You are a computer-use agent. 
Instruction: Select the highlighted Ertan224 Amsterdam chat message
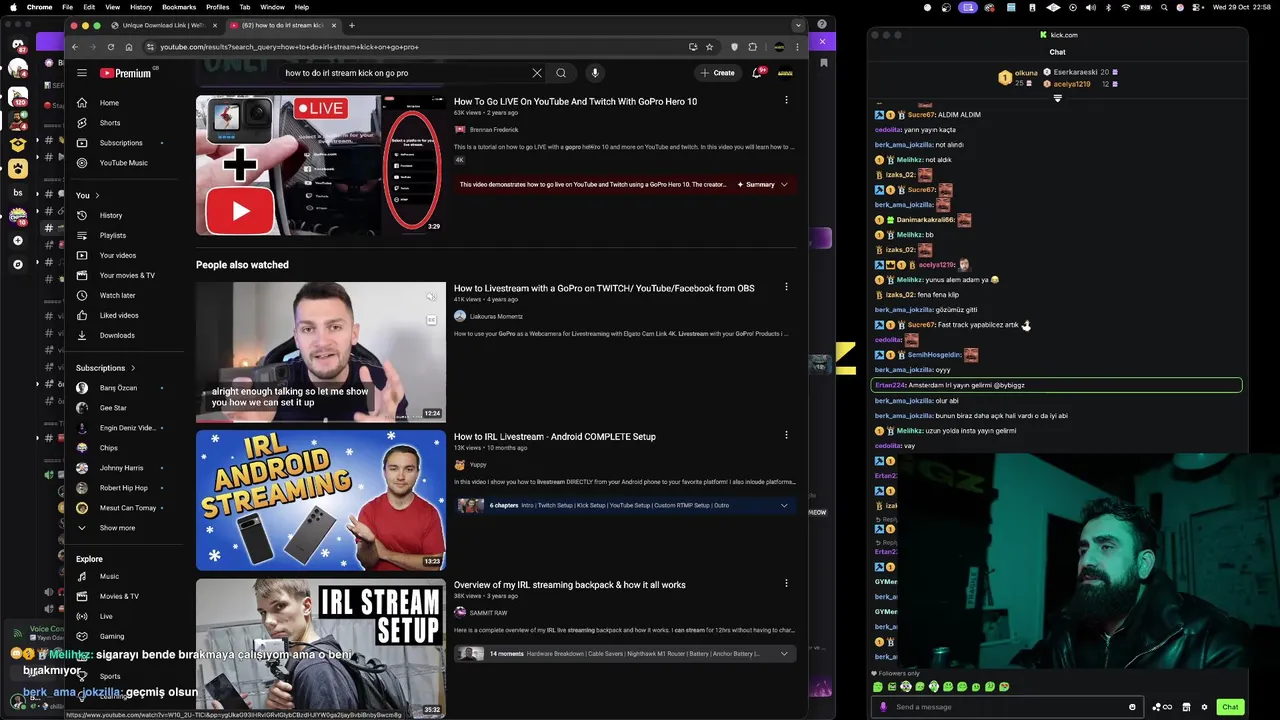click(1057, 385)
